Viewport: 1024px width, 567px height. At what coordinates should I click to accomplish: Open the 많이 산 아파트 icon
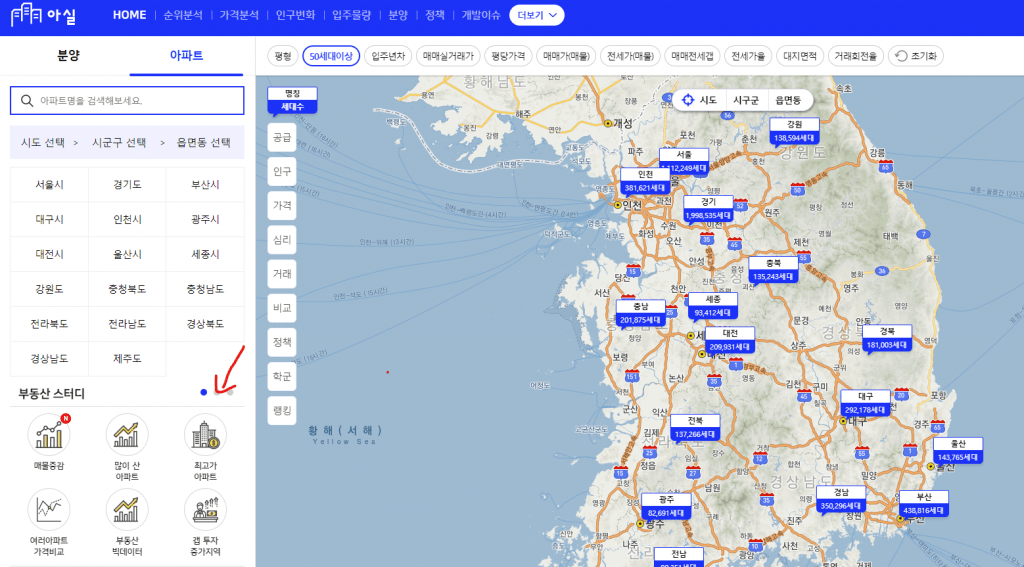126,435
